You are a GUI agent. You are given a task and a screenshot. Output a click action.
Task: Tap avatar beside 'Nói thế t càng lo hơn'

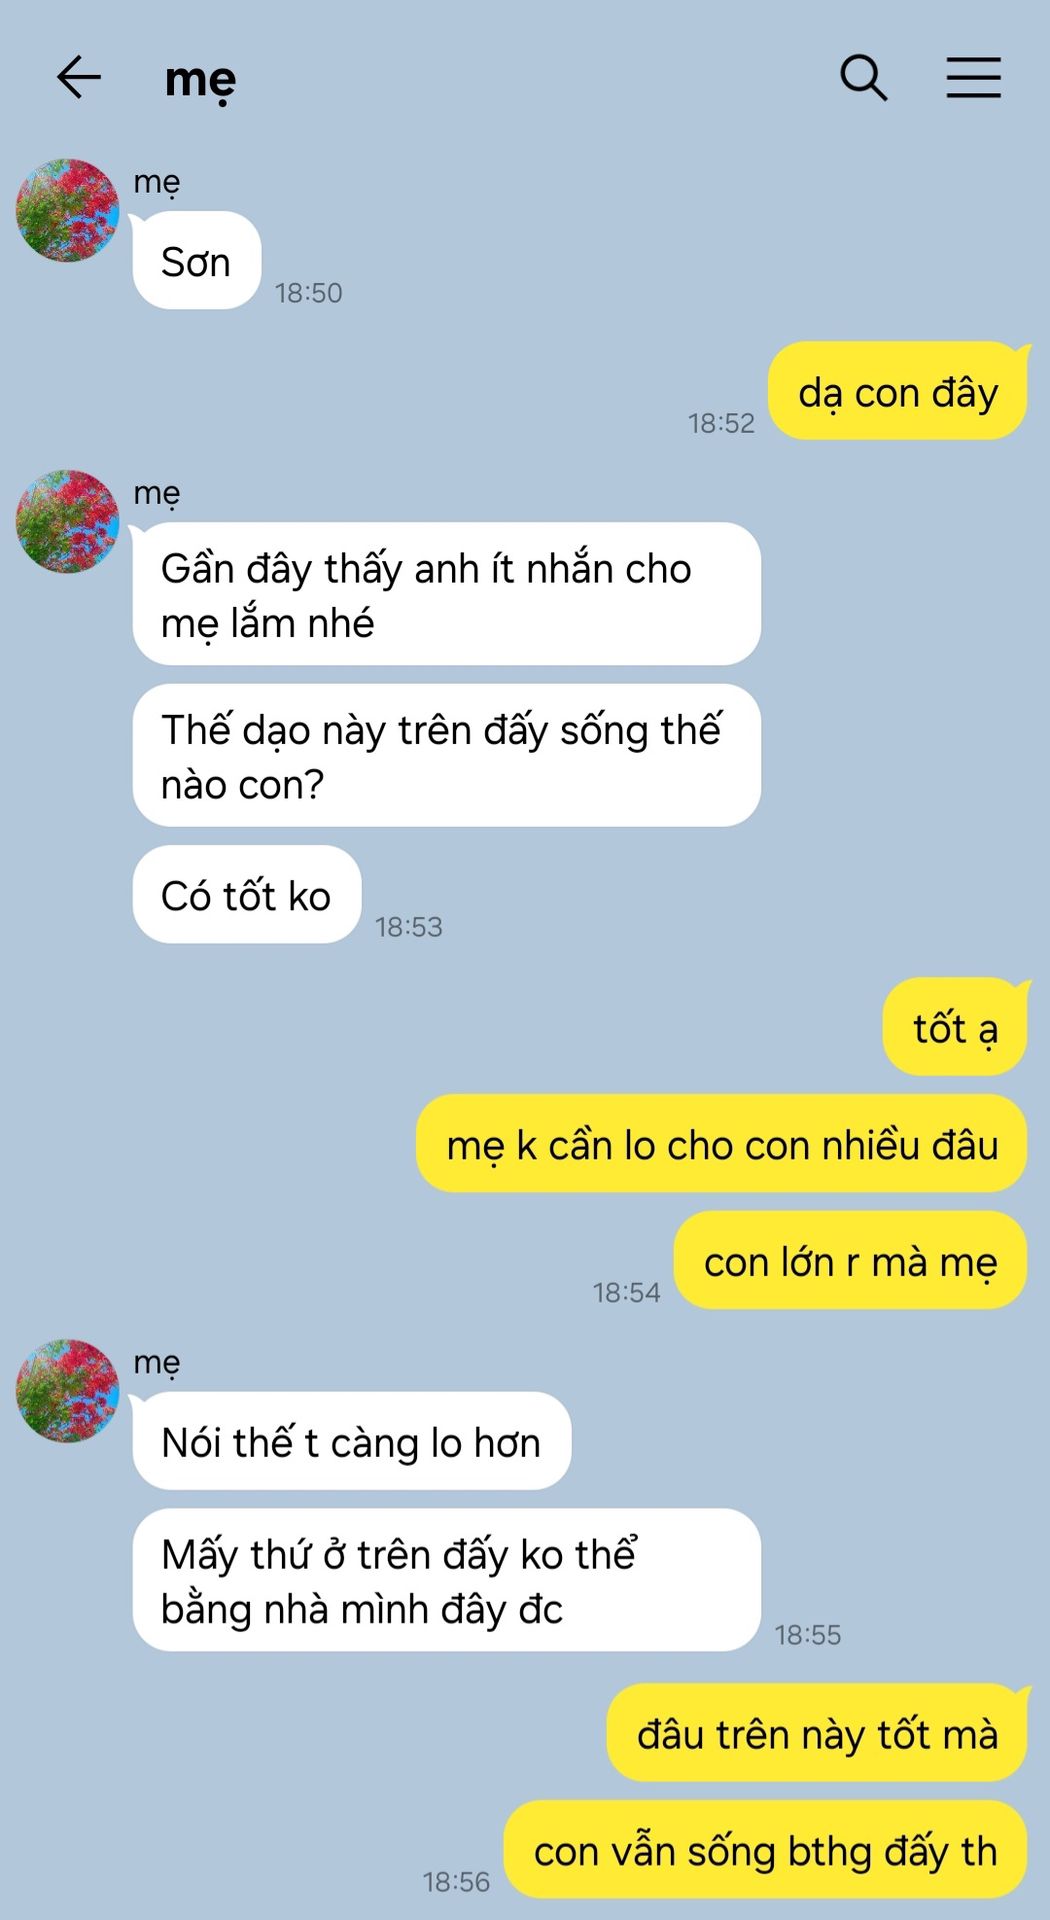point(67,1391)
